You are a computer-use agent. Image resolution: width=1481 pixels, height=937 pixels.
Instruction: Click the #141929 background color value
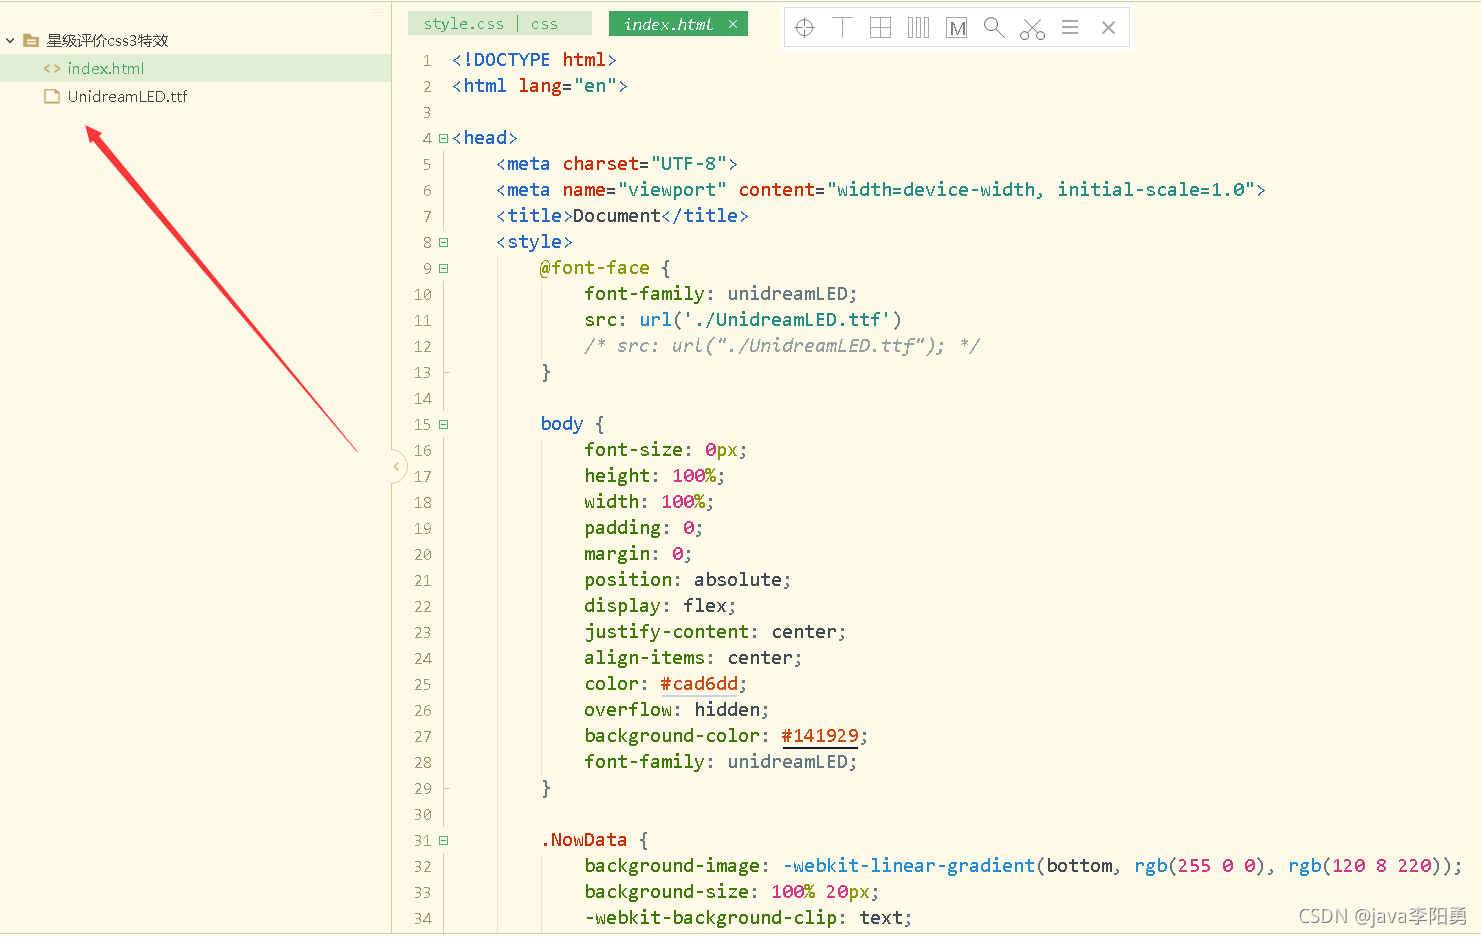[x=820, y=736]
